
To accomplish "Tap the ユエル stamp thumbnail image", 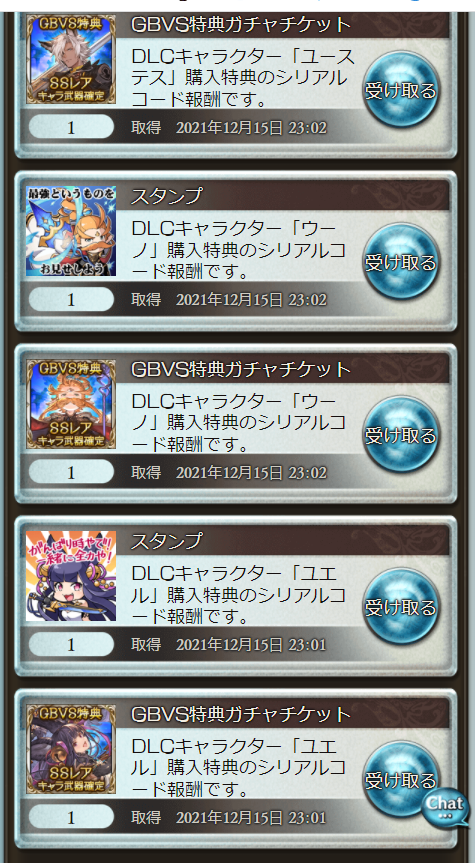I will click(x=71, y=576).
